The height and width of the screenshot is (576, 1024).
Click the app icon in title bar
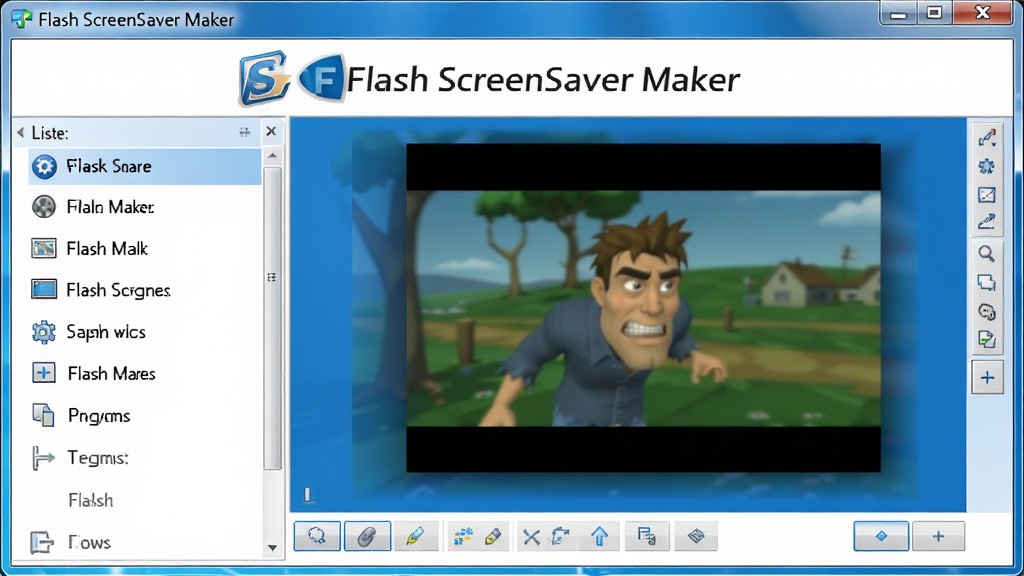click(22, 18)
